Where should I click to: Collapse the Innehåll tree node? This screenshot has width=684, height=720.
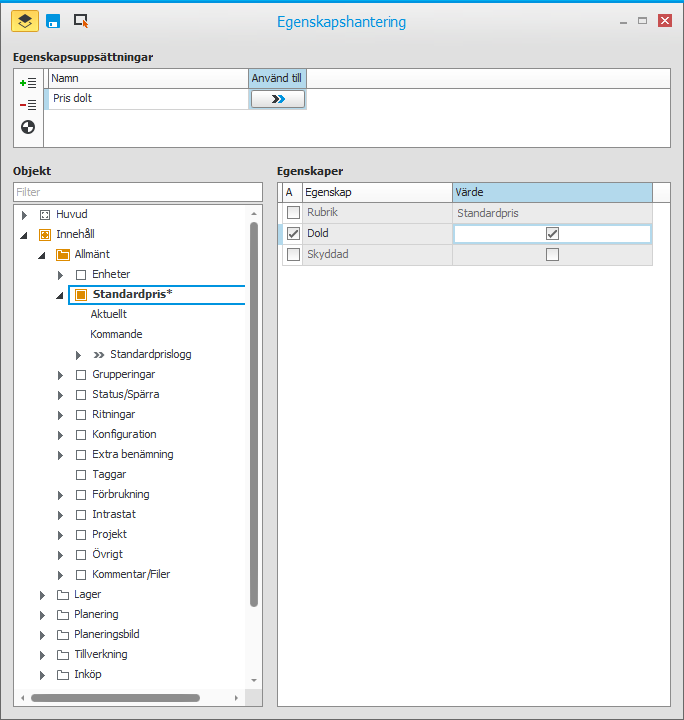tap(24, 235)
